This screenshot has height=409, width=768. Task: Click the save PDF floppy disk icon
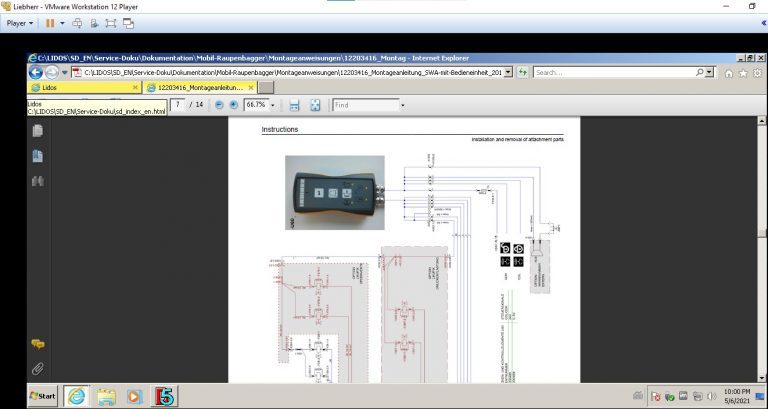click(x=294, y=105)
